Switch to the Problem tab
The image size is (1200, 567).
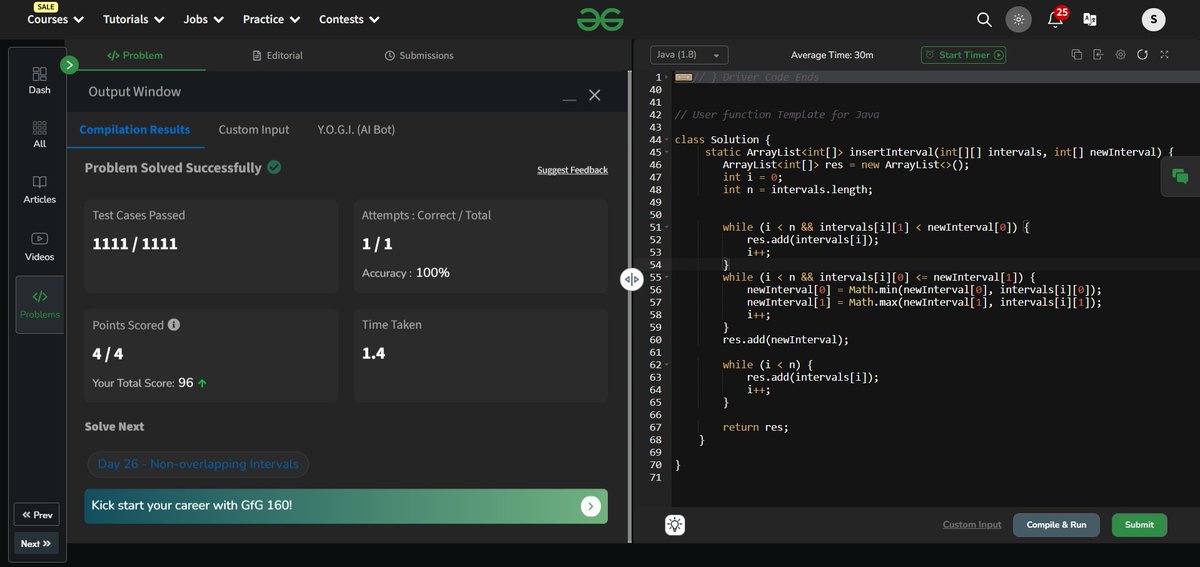(x=135, y=55)
